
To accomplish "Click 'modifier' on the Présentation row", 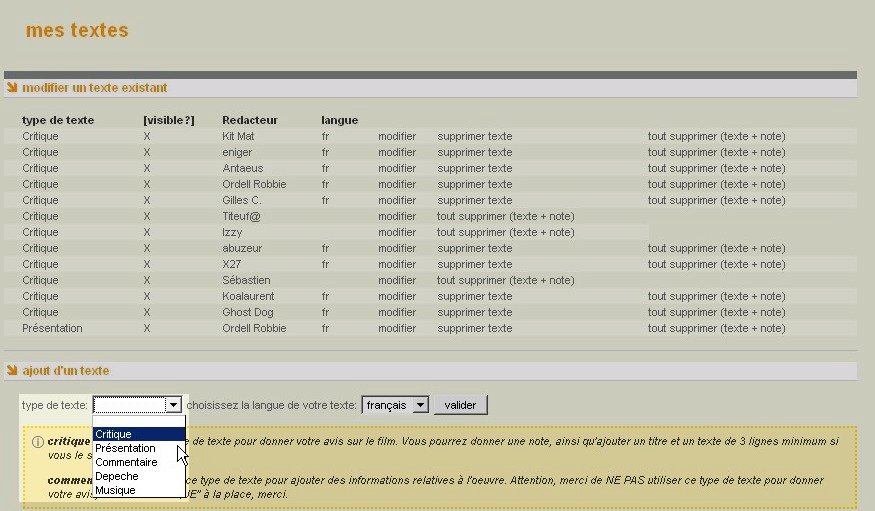I will click(397, 328).
